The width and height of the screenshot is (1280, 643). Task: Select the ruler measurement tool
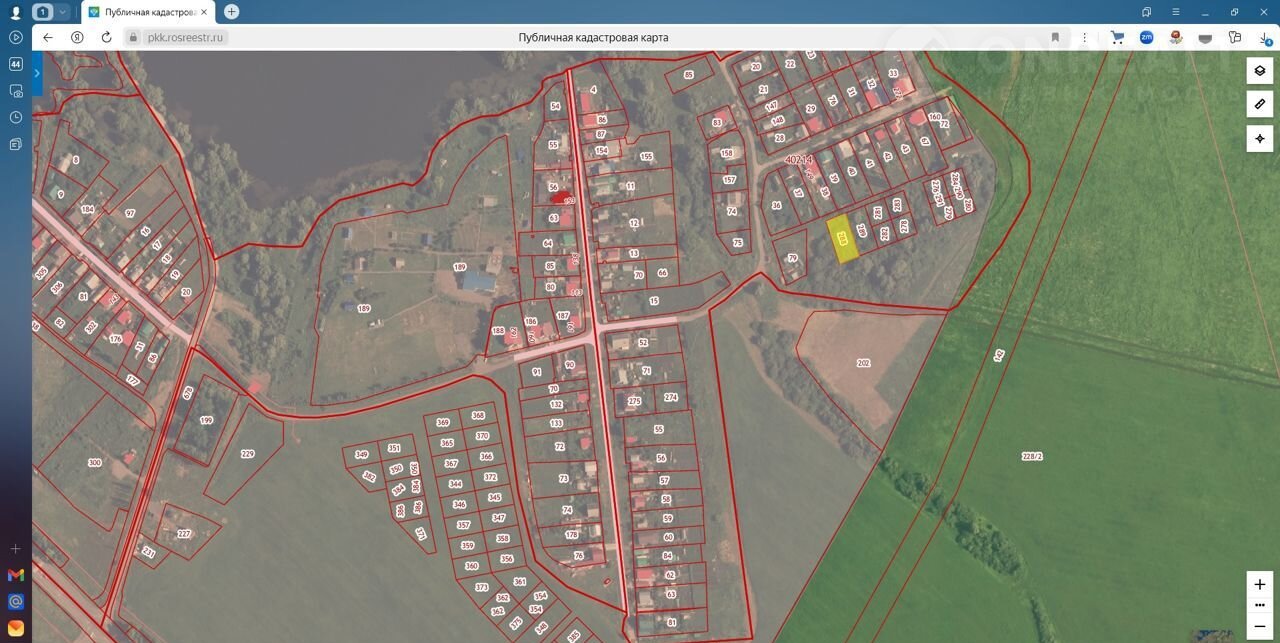pos(1259,104)
